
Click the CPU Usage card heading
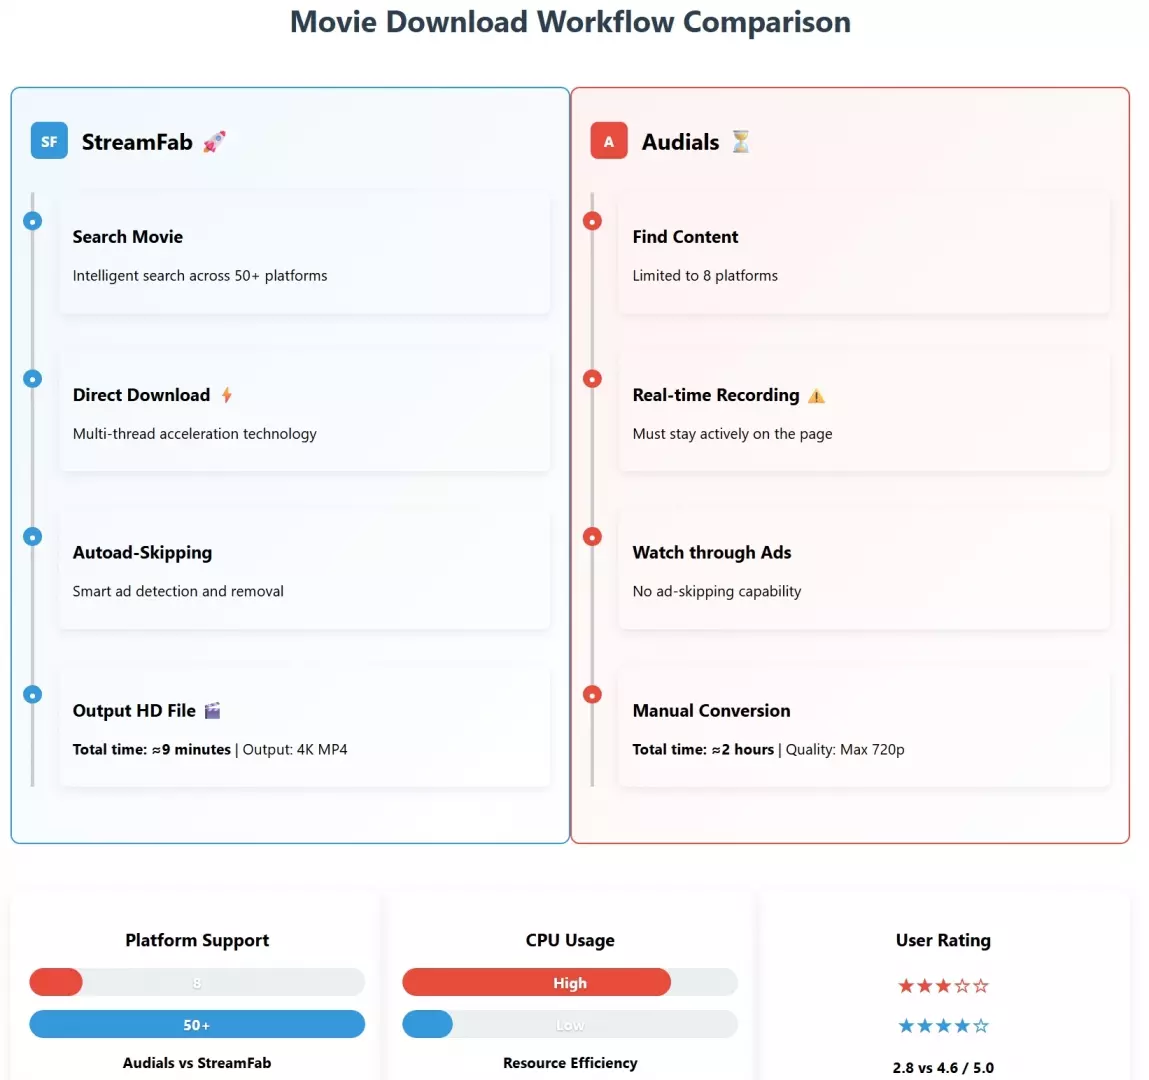[x=570, y=940]
